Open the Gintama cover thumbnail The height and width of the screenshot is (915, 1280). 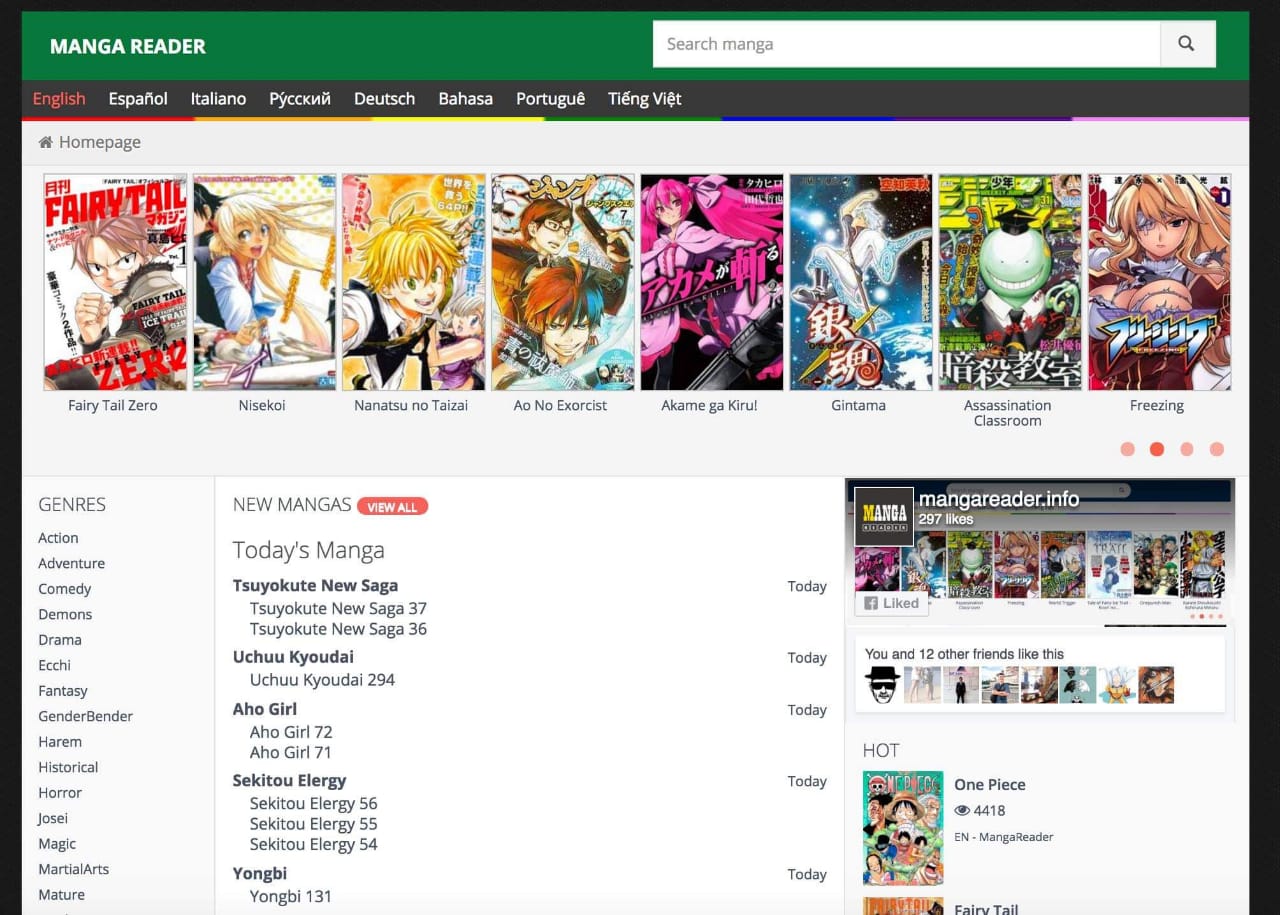tap(860, 282)
